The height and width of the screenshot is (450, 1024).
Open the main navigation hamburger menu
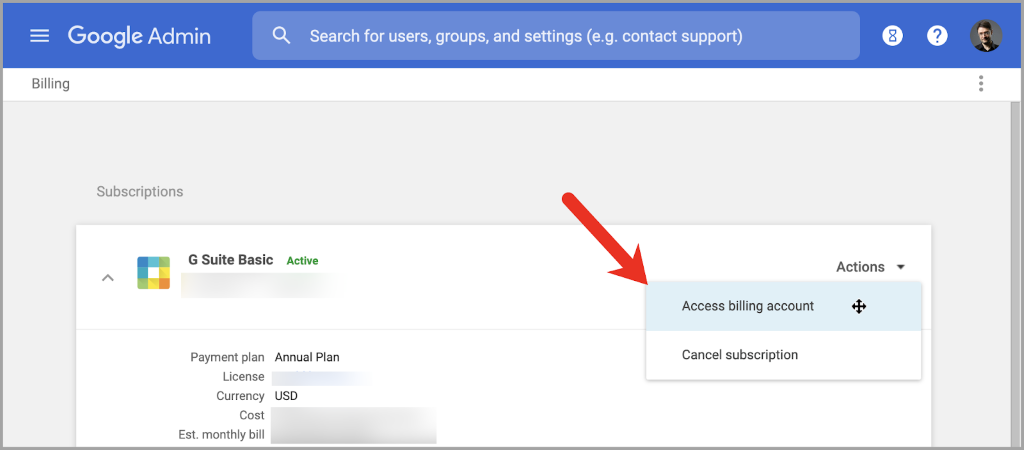pos(39,36)
